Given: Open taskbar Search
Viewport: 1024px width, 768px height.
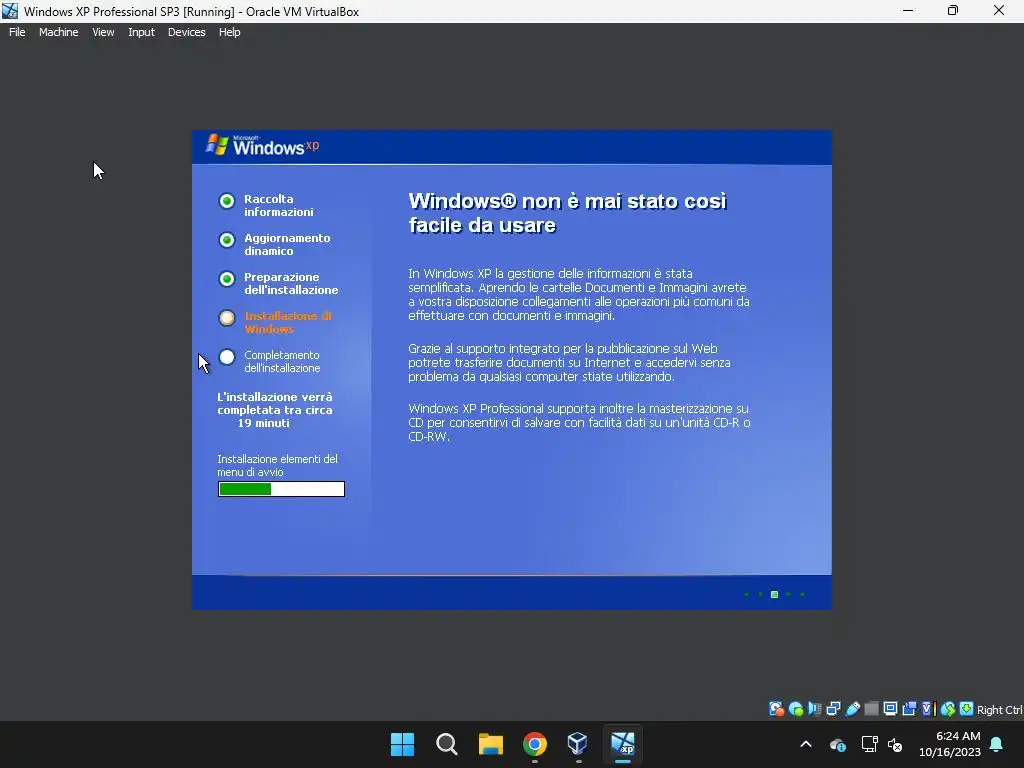Looking at the screenshot, I should pos(447,744).
